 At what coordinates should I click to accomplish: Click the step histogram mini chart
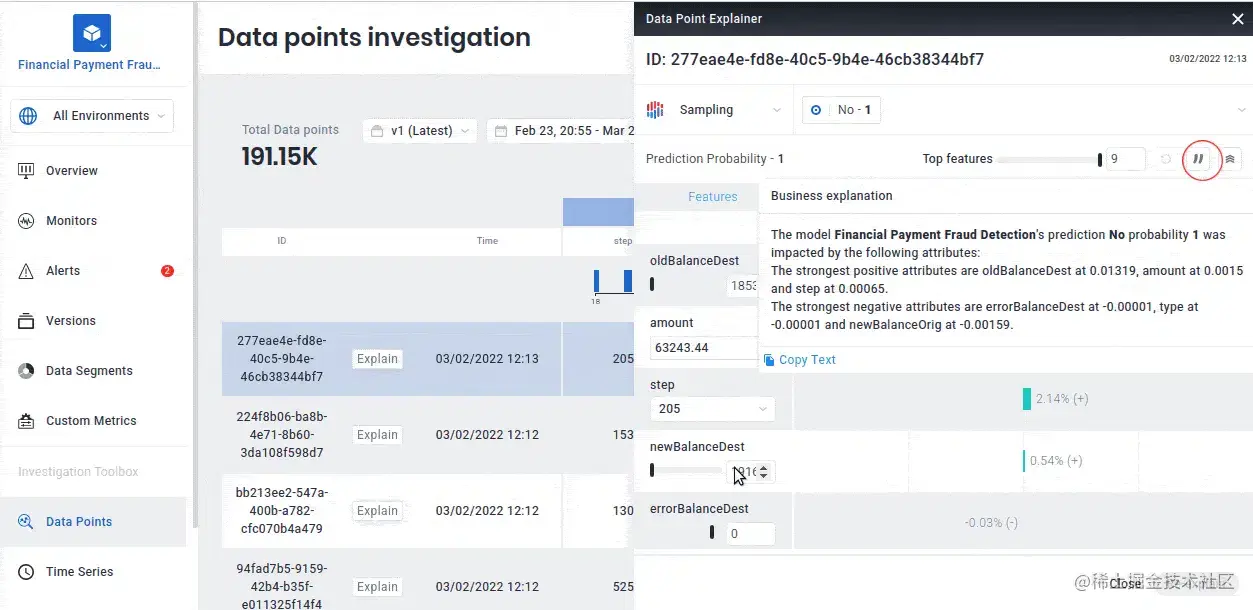point(612,284)
